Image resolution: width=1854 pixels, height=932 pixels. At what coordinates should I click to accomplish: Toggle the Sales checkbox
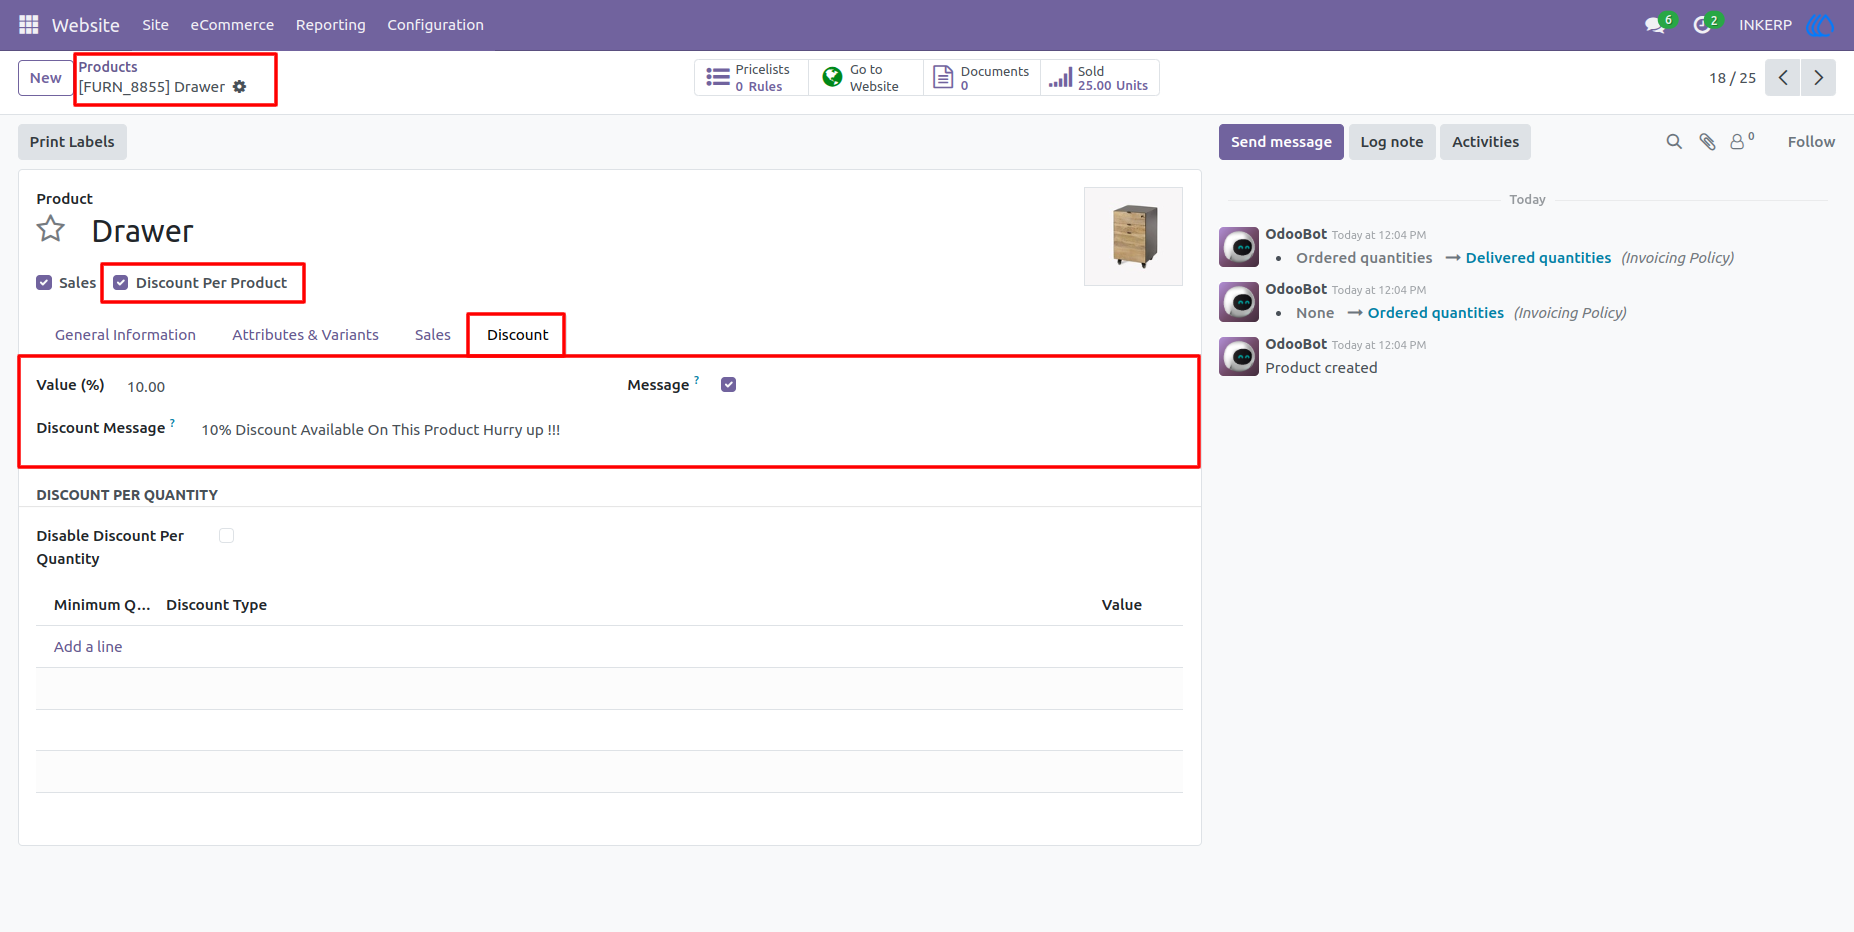(44, 283)
